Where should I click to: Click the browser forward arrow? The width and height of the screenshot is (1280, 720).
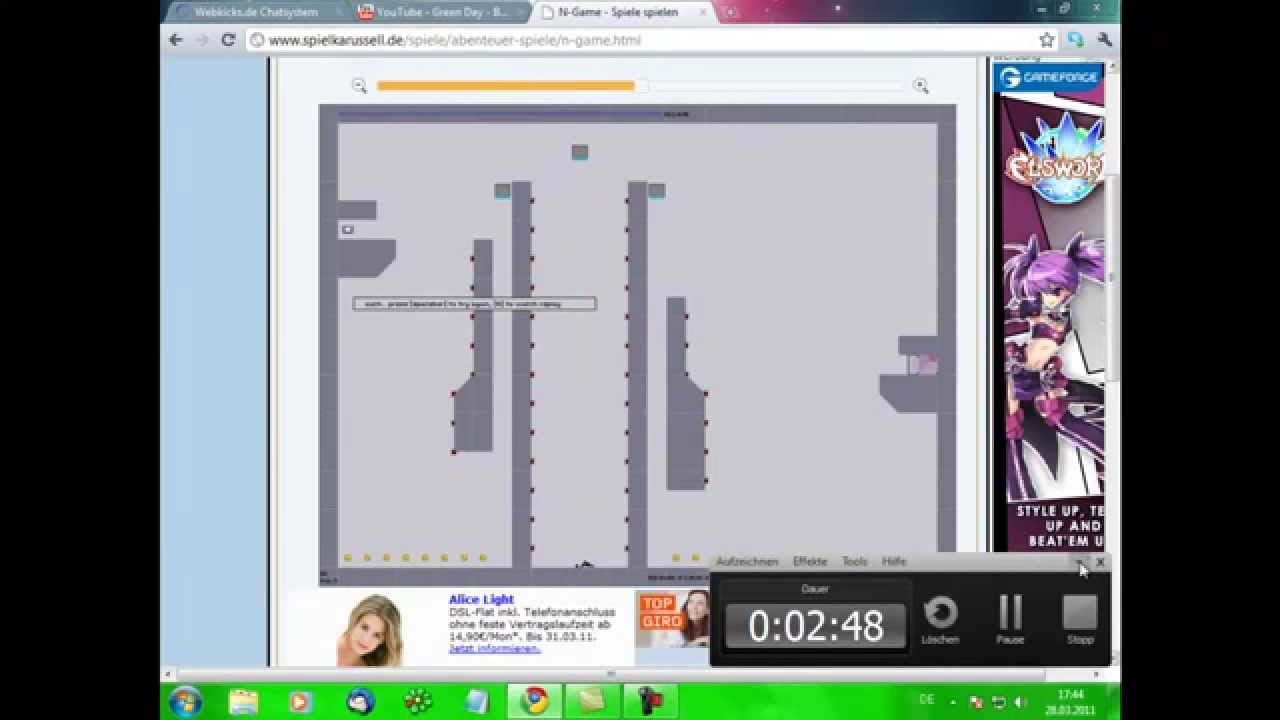pos(202,40)
